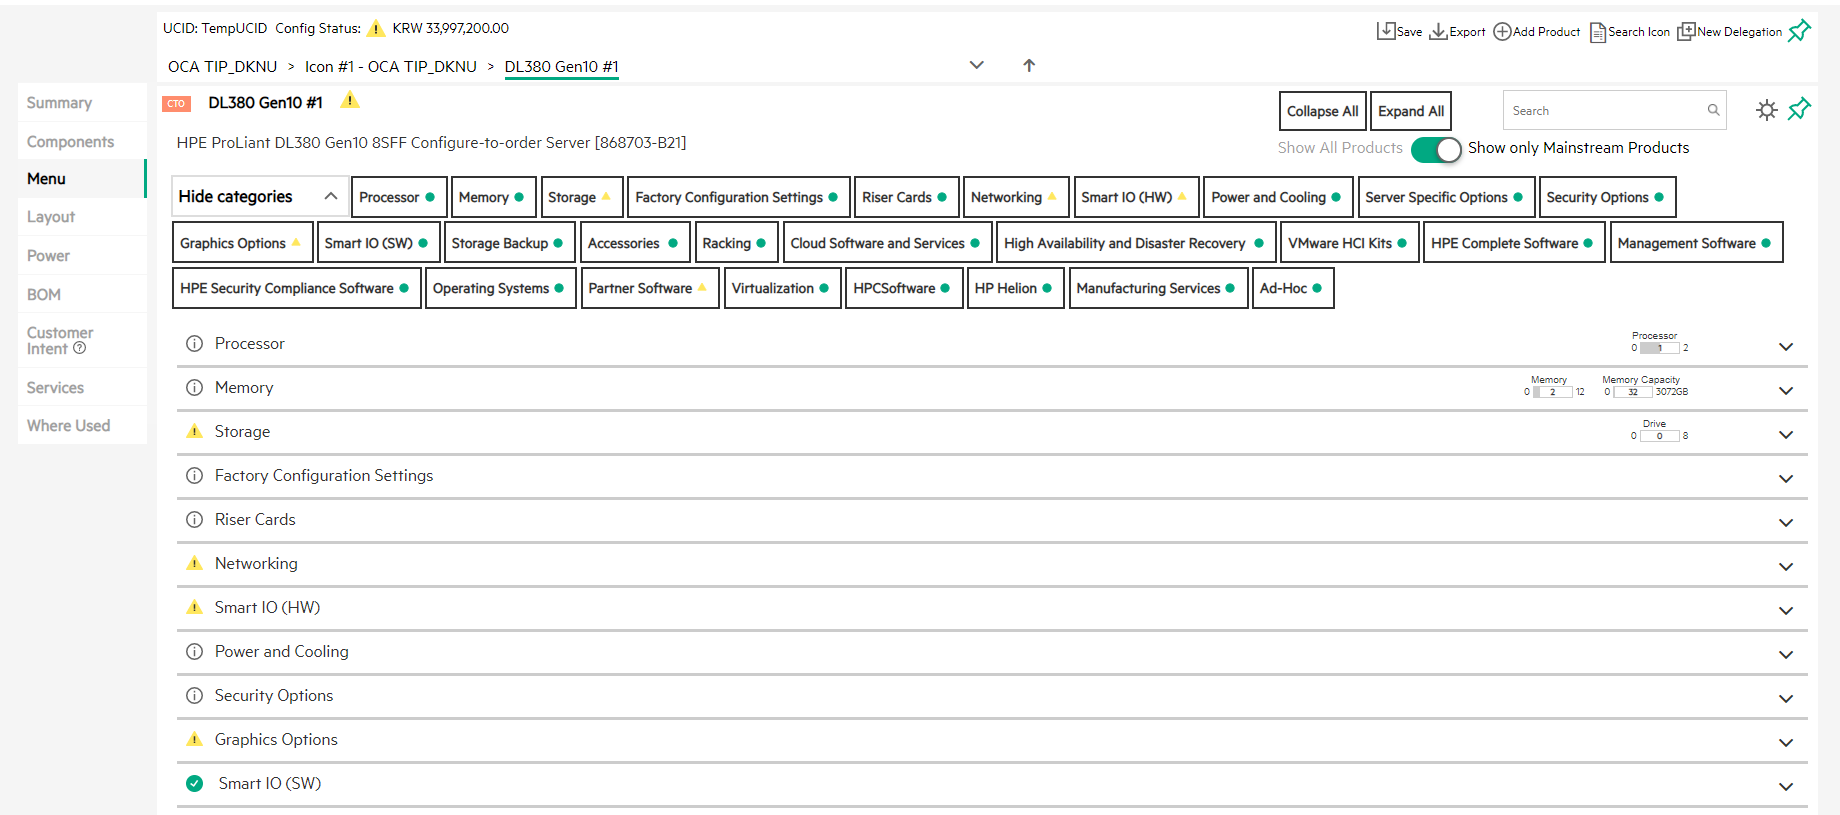Click the Config Status warning icon
The height and width of the screenshot is (815, 1840).
tap(376, 28)
